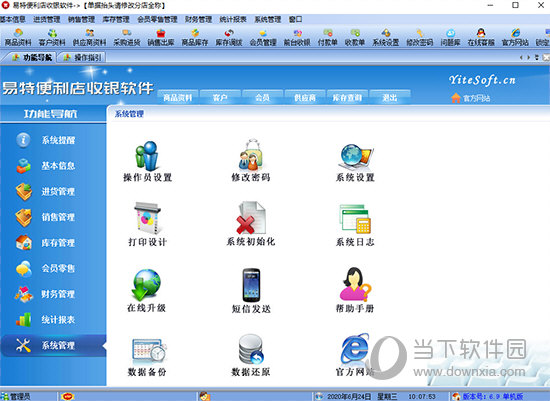550x401 pixels.
Task: Click 系统初始化 red X icon
Action: point(251,224)
